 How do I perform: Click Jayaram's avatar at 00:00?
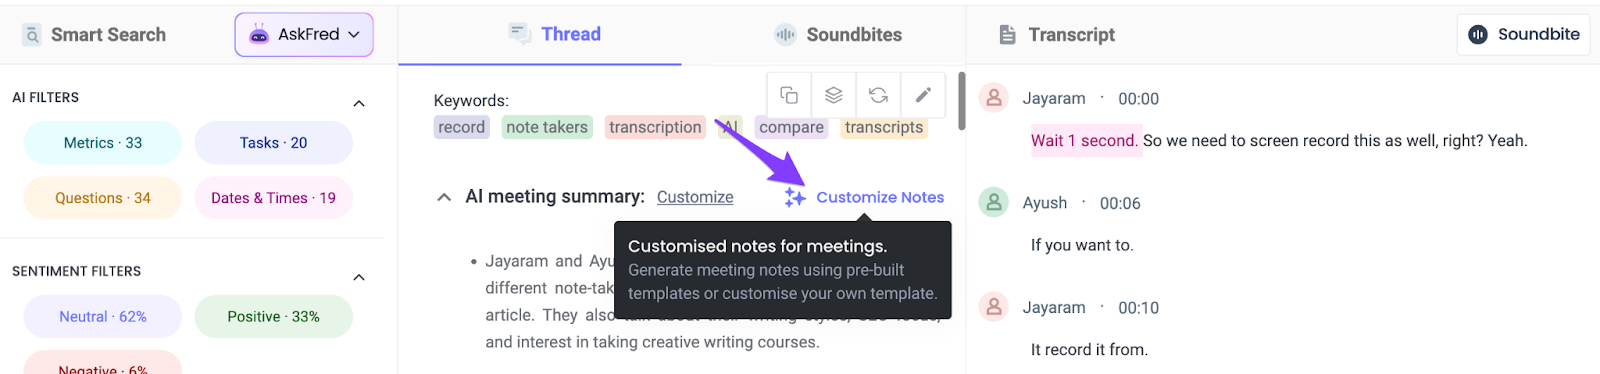point(993,98)
